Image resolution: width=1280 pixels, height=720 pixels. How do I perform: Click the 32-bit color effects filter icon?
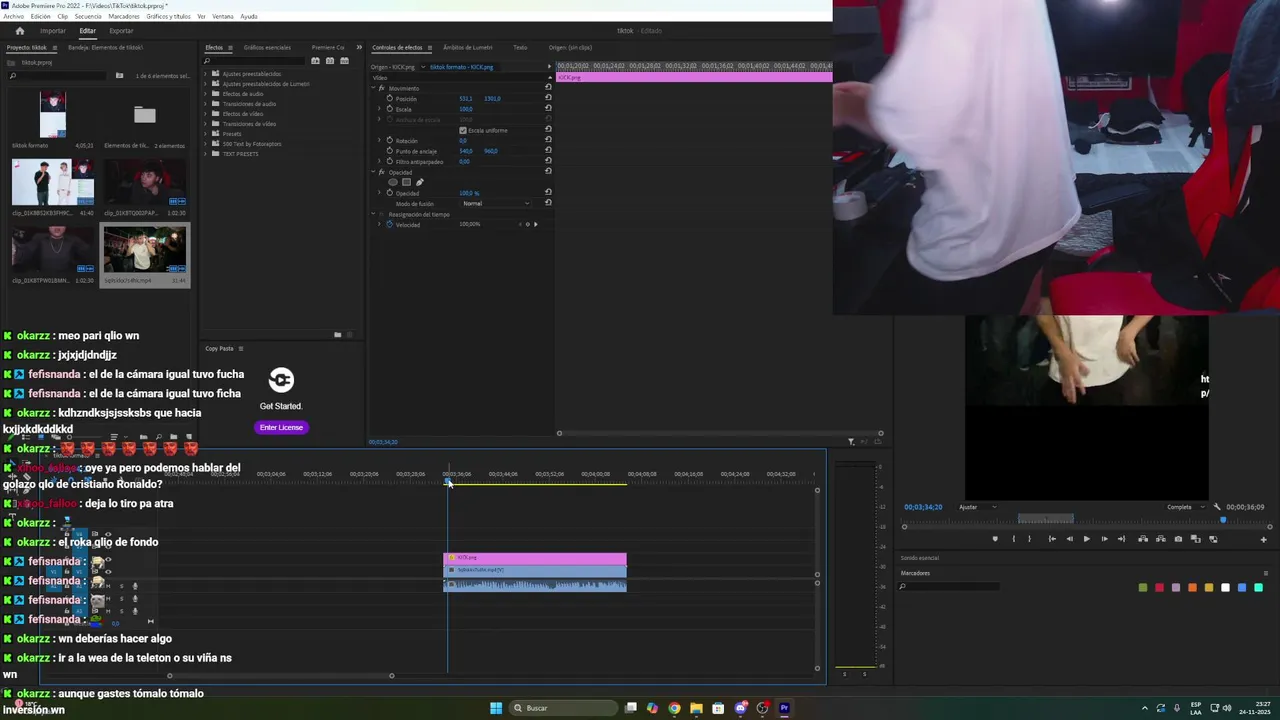(x=330, y=61)
